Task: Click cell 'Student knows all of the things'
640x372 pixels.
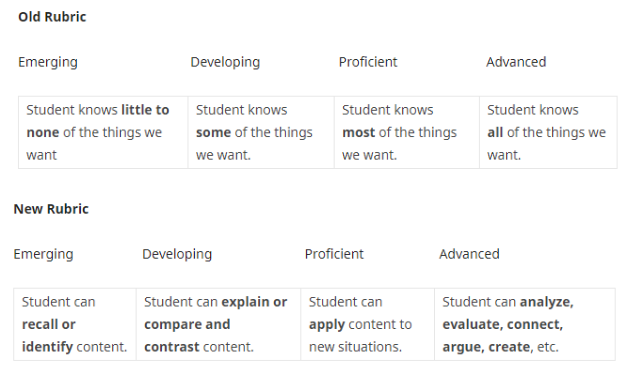Action: 548,132
